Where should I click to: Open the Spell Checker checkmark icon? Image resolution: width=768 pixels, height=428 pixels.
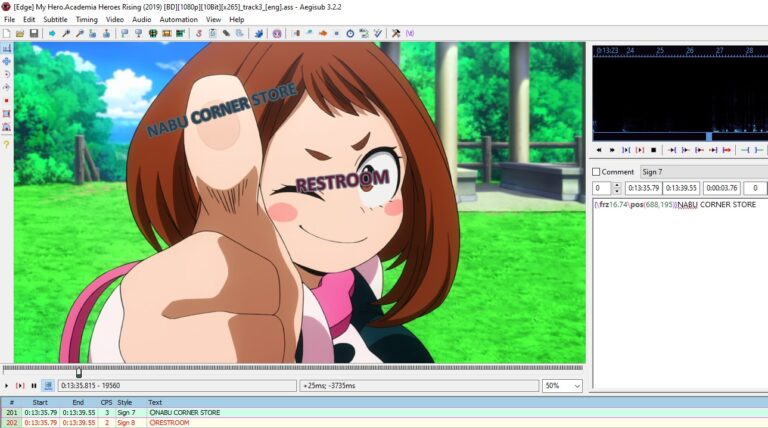(378, 33)
